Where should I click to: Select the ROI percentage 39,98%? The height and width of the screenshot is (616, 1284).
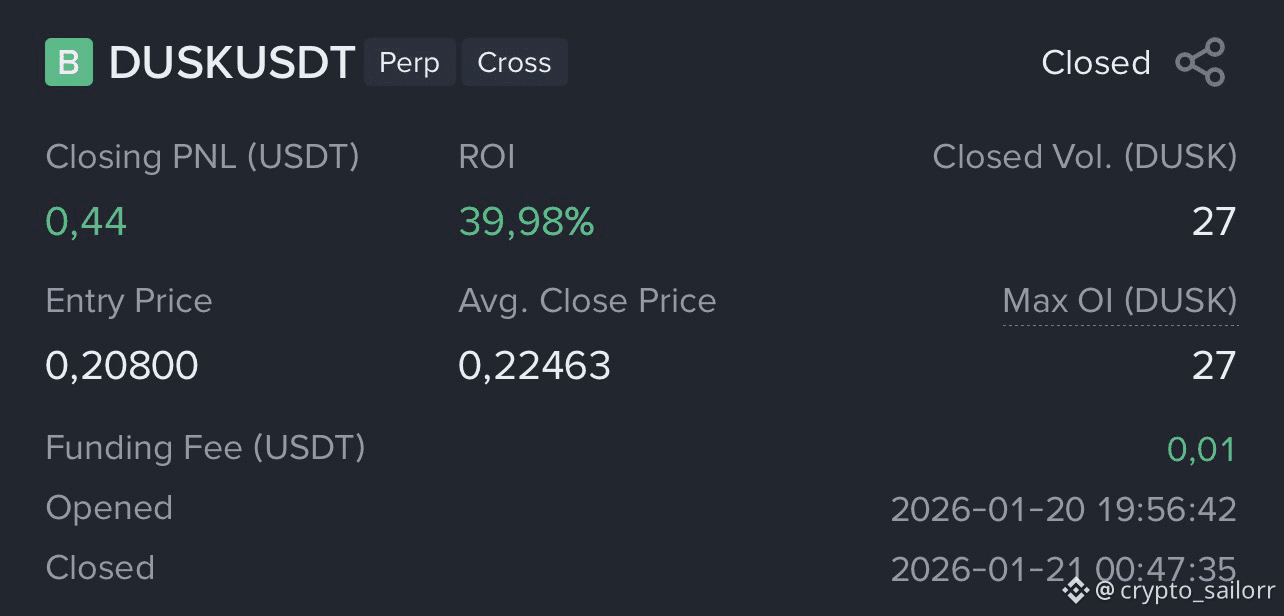[526, 221]
